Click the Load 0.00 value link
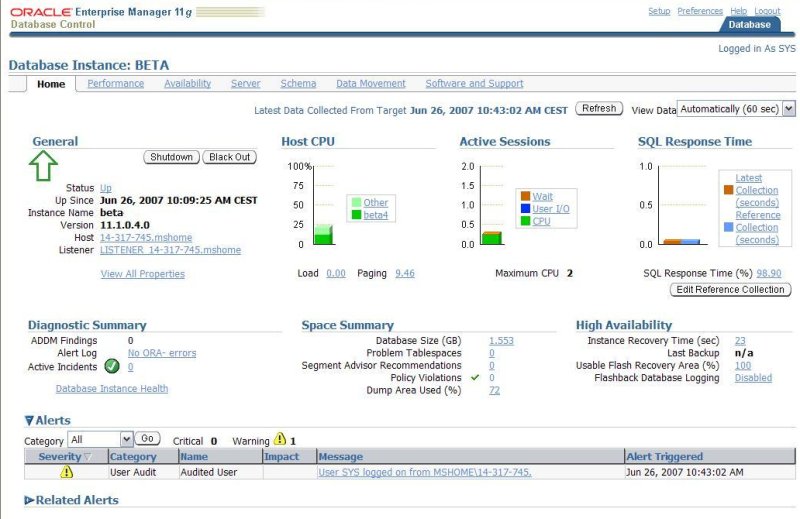 336,273
